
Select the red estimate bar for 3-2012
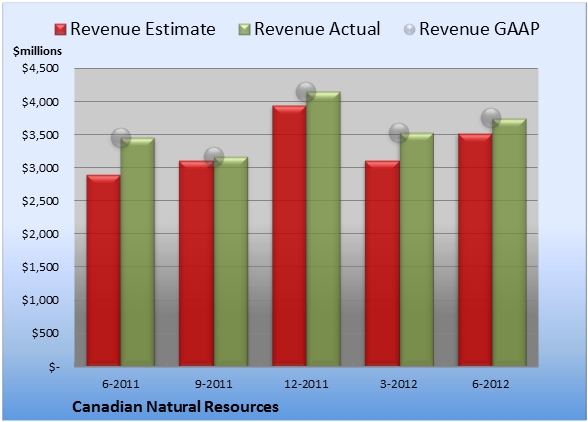pos(382,263)
